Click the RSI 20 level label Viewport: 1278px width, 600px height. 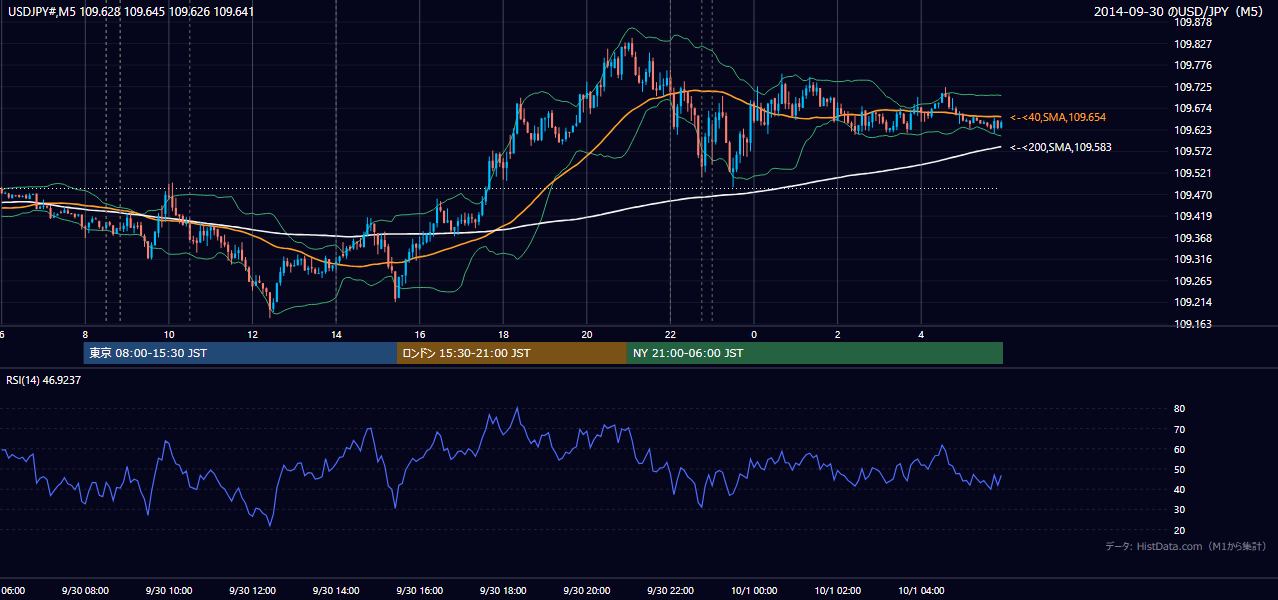(x=1179, y=530)
